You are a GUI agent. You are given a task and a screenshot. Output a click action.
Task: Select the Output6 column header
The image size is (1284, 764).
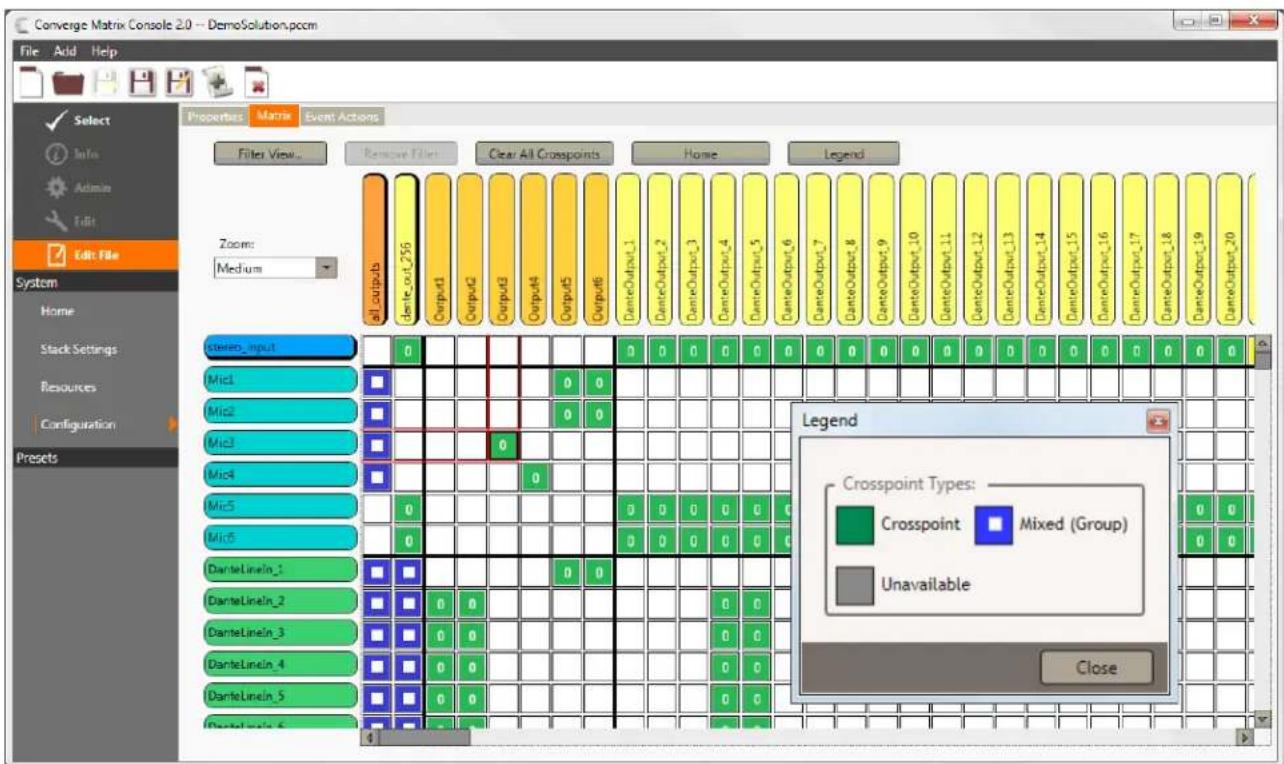(599, 248)
